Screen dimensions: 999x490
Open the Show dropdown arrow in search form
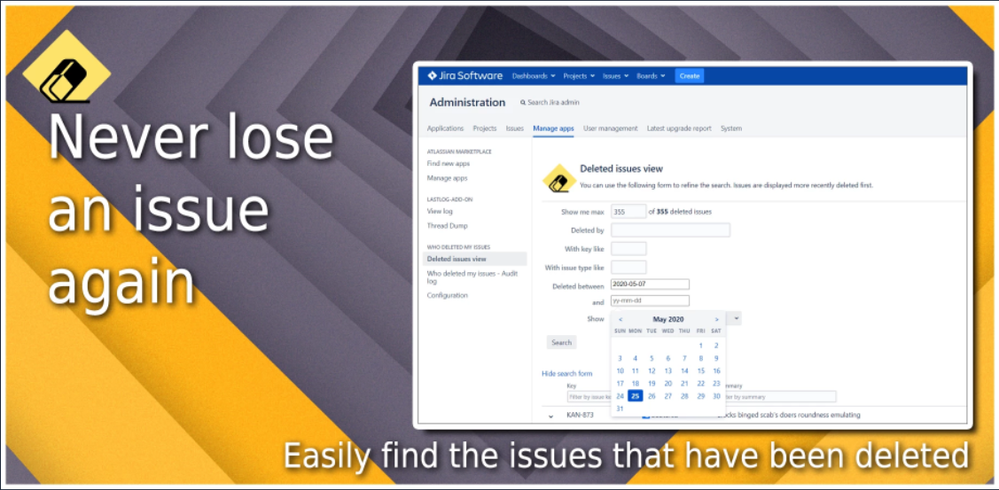tap(736, 318)
